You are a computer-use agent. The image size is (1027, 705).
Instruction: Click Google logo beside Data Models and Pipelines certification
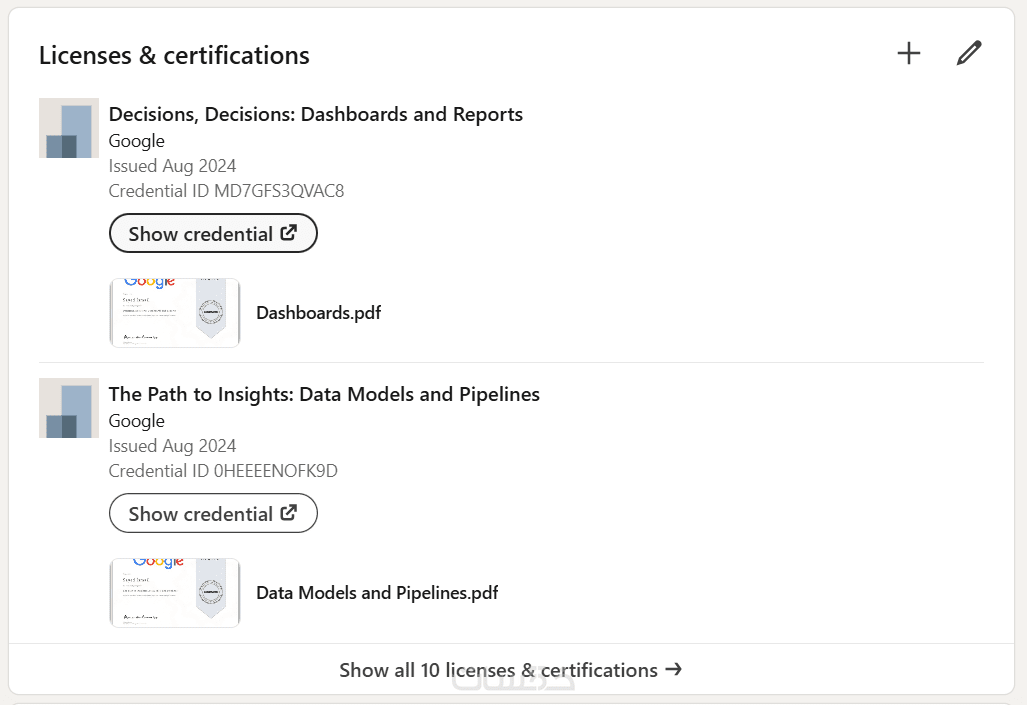pyautogui.click(x=69, y=408)
